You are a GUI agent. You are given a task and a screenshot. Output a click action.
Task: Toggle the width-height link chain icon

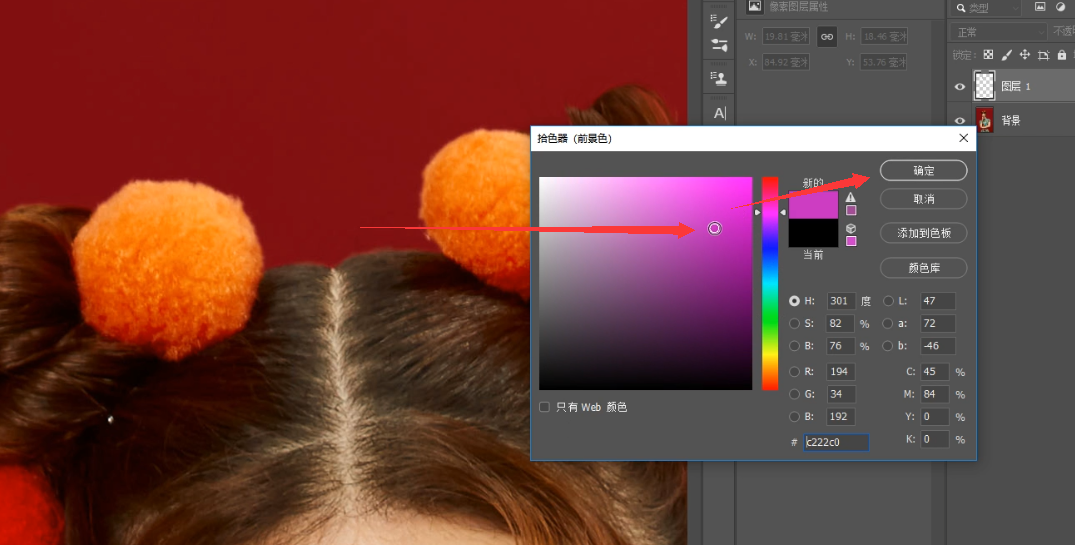(827, 36)
